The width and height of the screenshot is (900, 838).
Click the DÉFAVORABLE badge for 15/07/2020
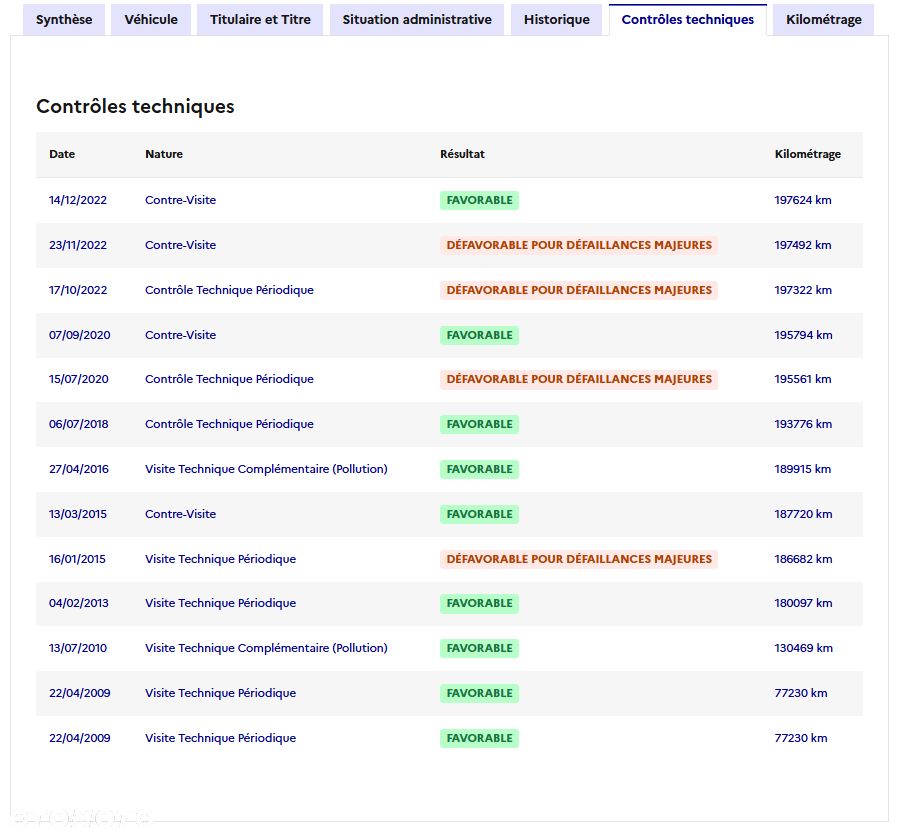click(579, 379)
